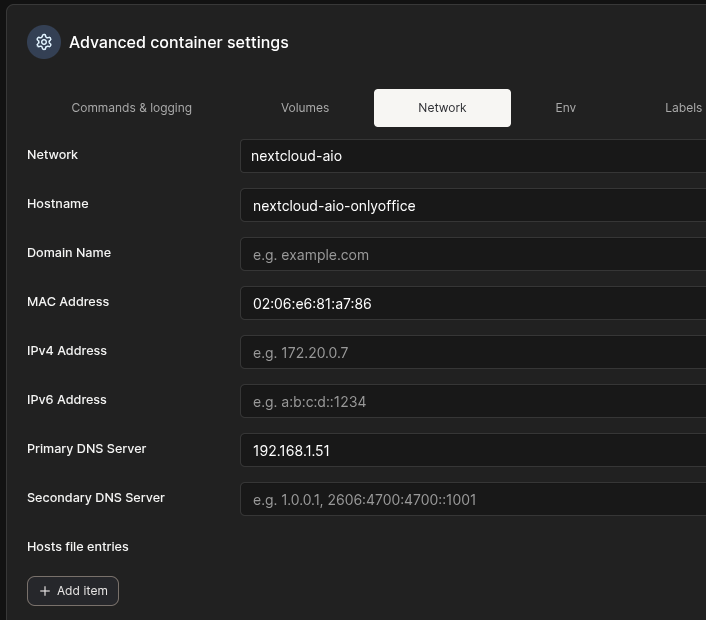Image resolution: width=706 pixels, height=620 pixels.
Task: Go to the Env tab
Action: point(566,108)
